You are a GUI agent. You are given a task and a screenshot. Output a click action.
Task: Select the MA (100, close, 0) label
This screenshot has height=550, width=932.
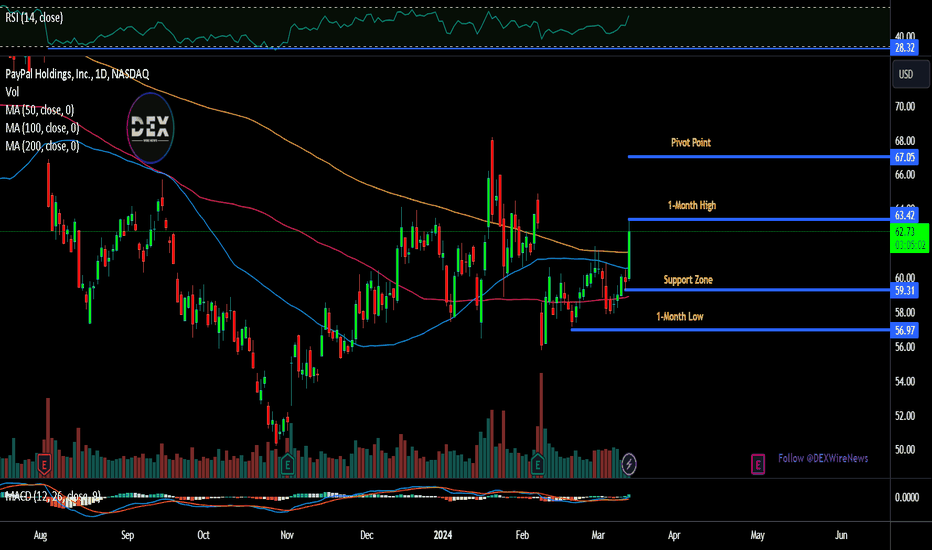pyautogui.click(x=42, y=128)
